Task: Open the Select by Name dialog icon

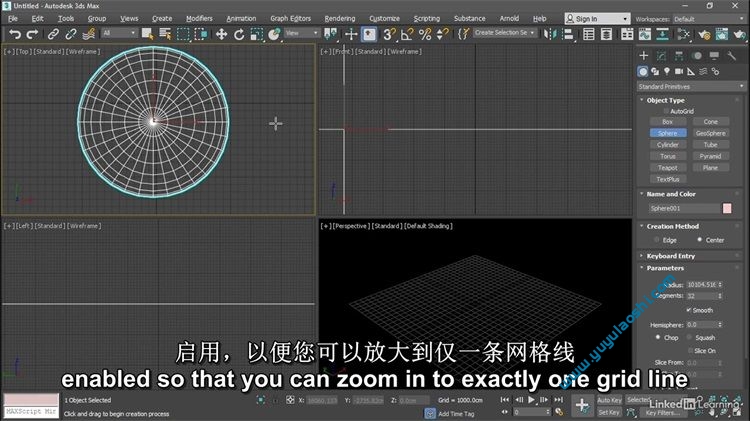Action: click(165, 34)
